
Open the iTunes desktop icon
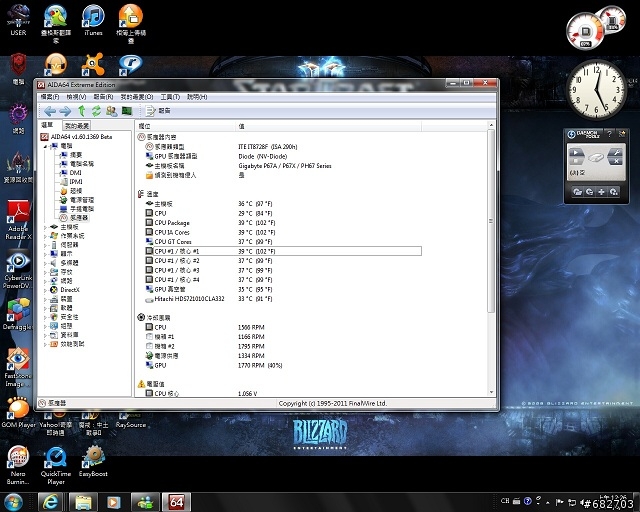tap(93, 20)
